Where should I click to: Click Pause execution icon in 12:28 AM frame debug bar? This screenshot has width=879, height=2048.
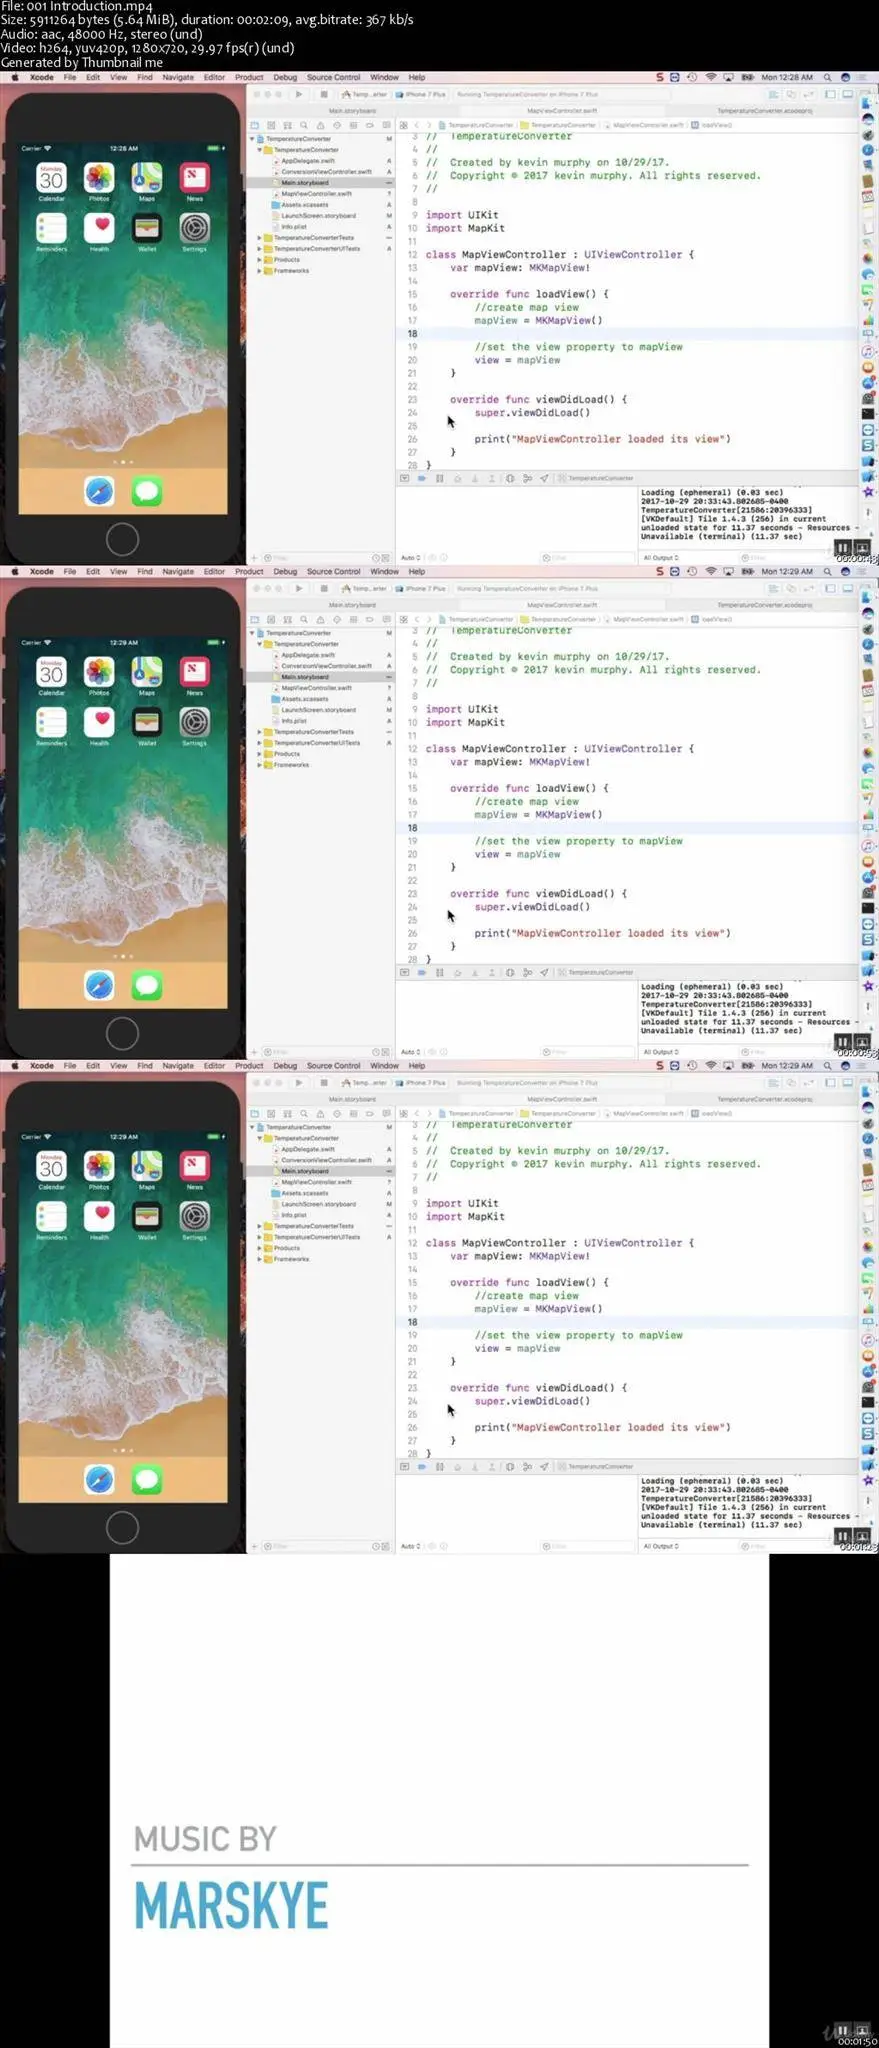[439, 478]
